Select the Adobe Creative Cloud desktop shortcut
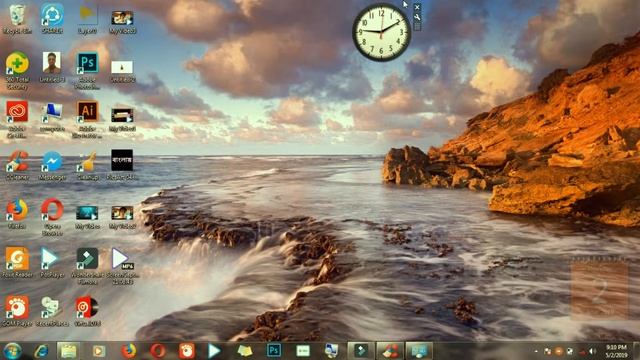This screenshot has height=360, width=640. tap(17, 119)
